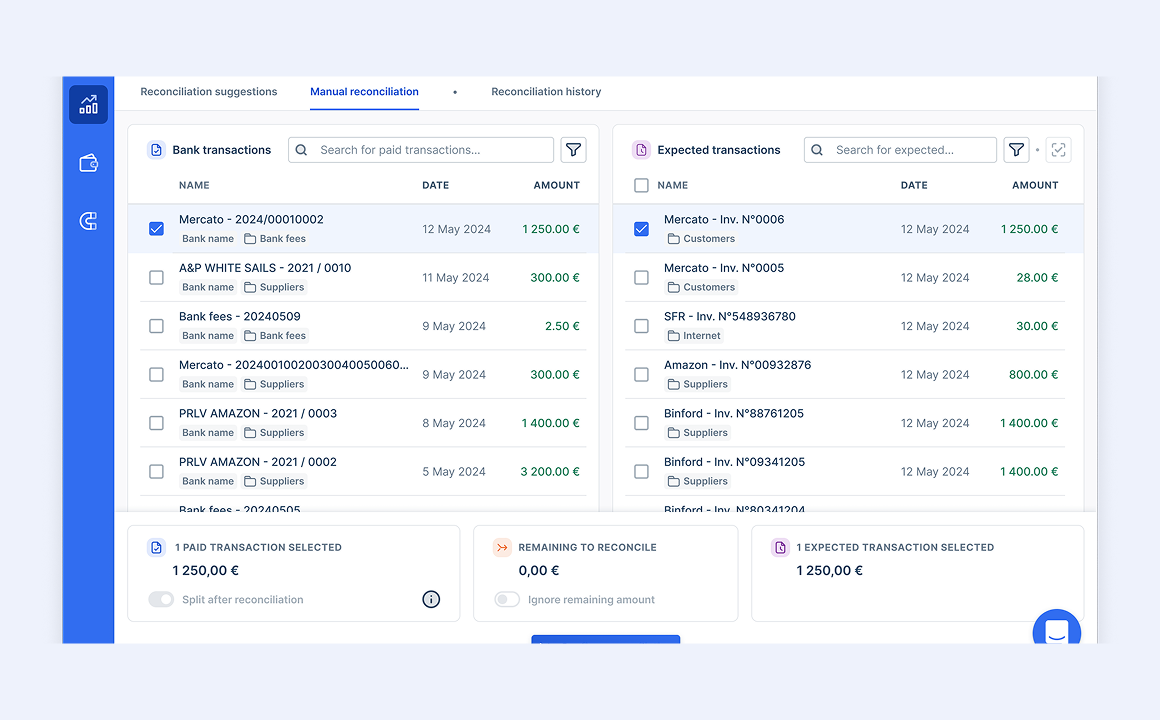The width and height of the screenshot is (1160, 720).
Task: Tick the select-all checkbox in Expected transactions header
Action: pos(641,185)
